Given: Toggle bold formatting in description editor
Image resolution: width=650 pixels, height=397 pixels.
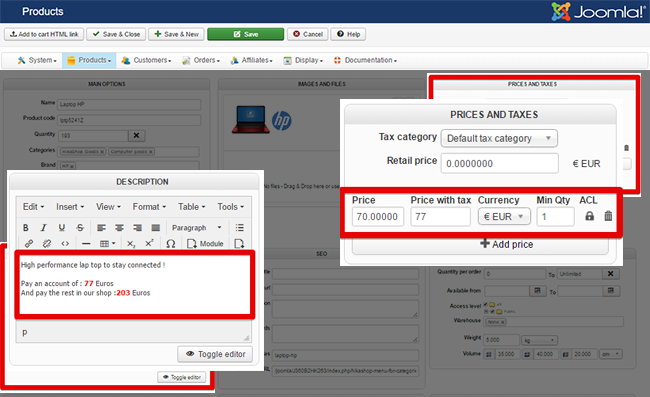Looking at the screenshot, I should tap(26, 228).
